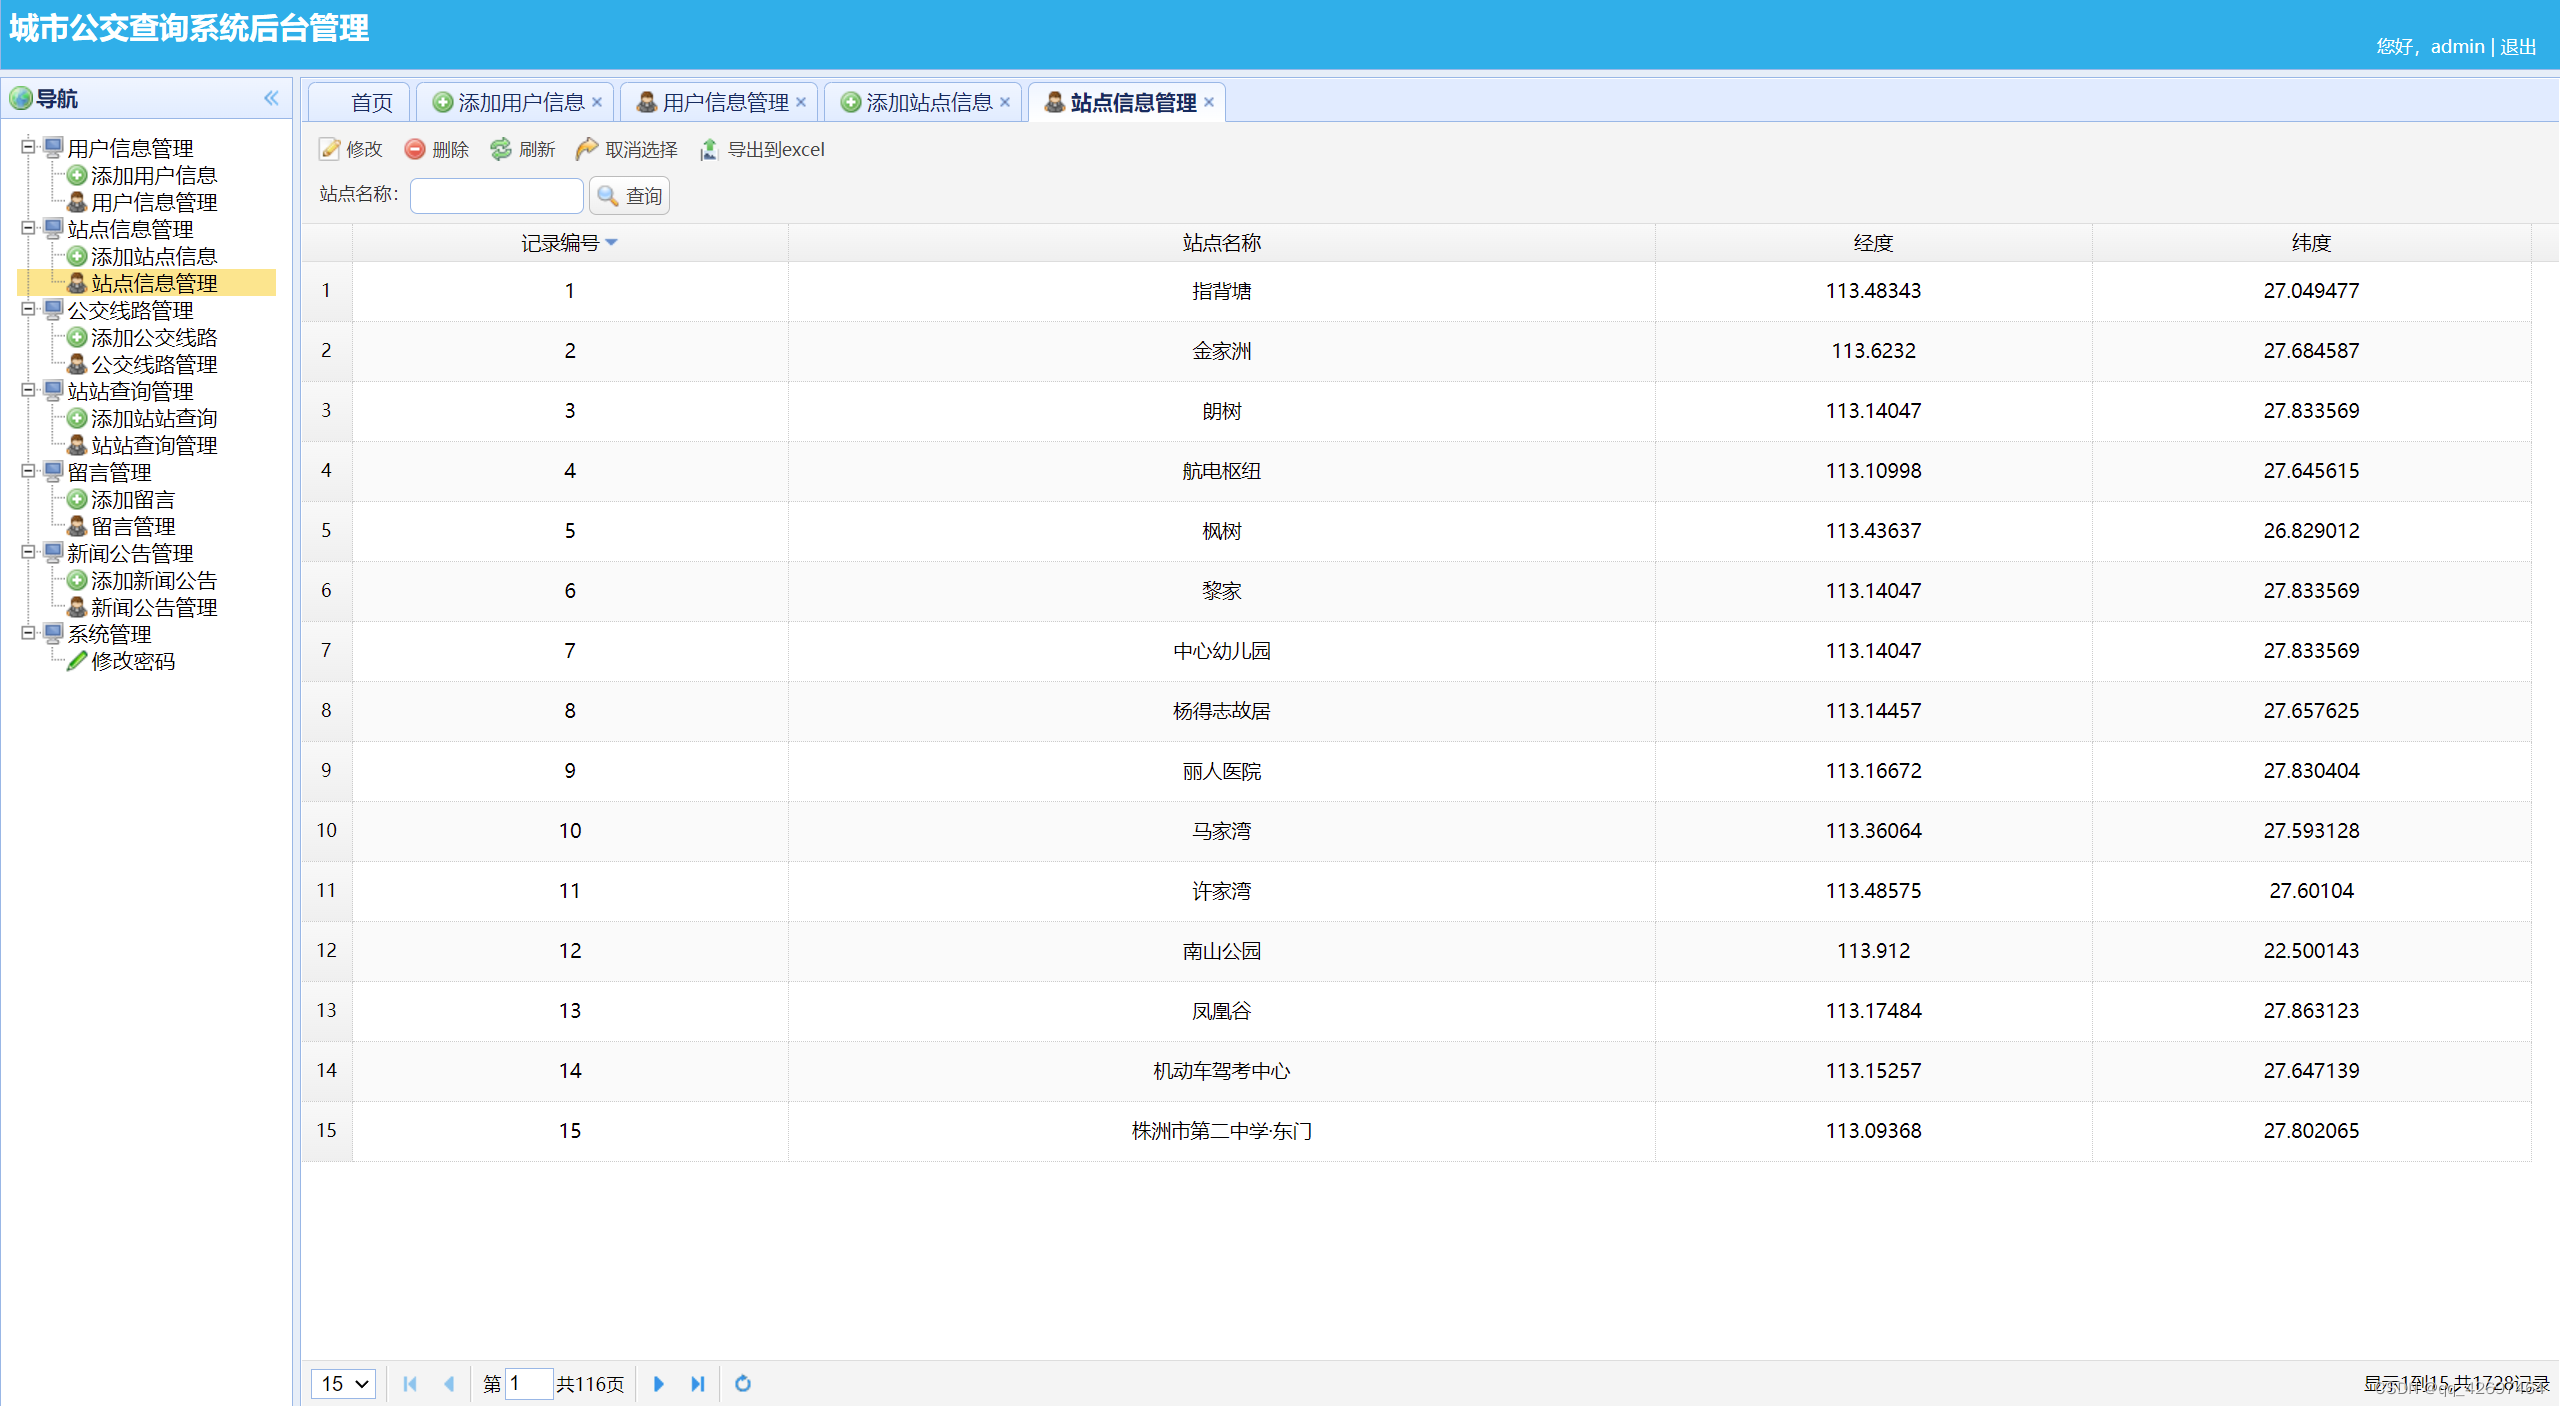The height and width of the screenshot is (1406, 2560).
Task: Collapse the 系统管理 tree node
Action: (x=28, y=633)
